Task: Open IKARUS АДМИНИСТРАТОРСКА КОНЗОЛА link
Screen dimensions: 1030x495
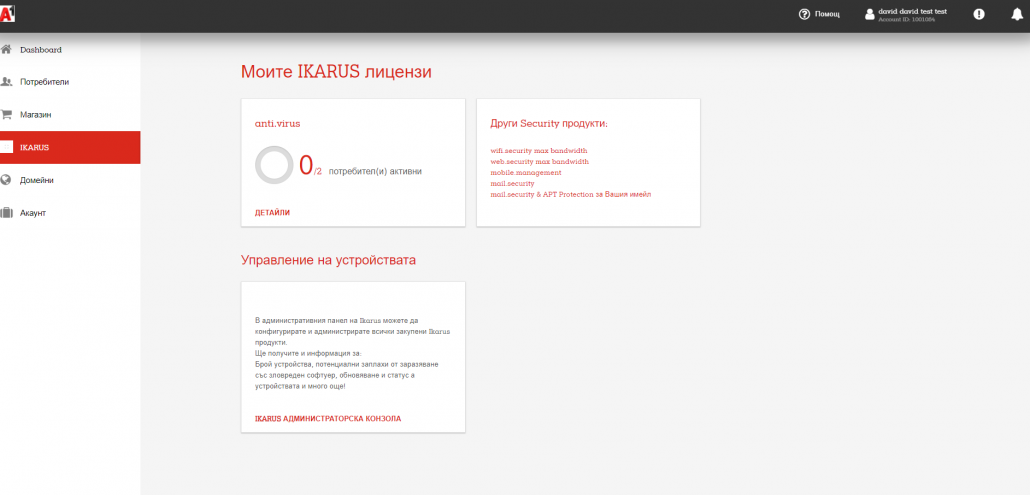Action: pos(328,418)
